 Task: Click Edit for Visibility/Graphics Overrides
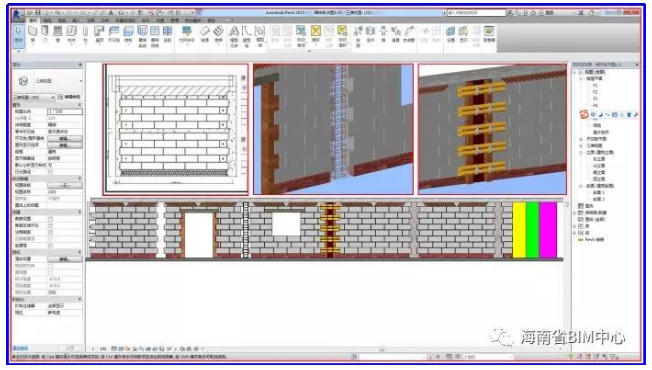[64, 138]
